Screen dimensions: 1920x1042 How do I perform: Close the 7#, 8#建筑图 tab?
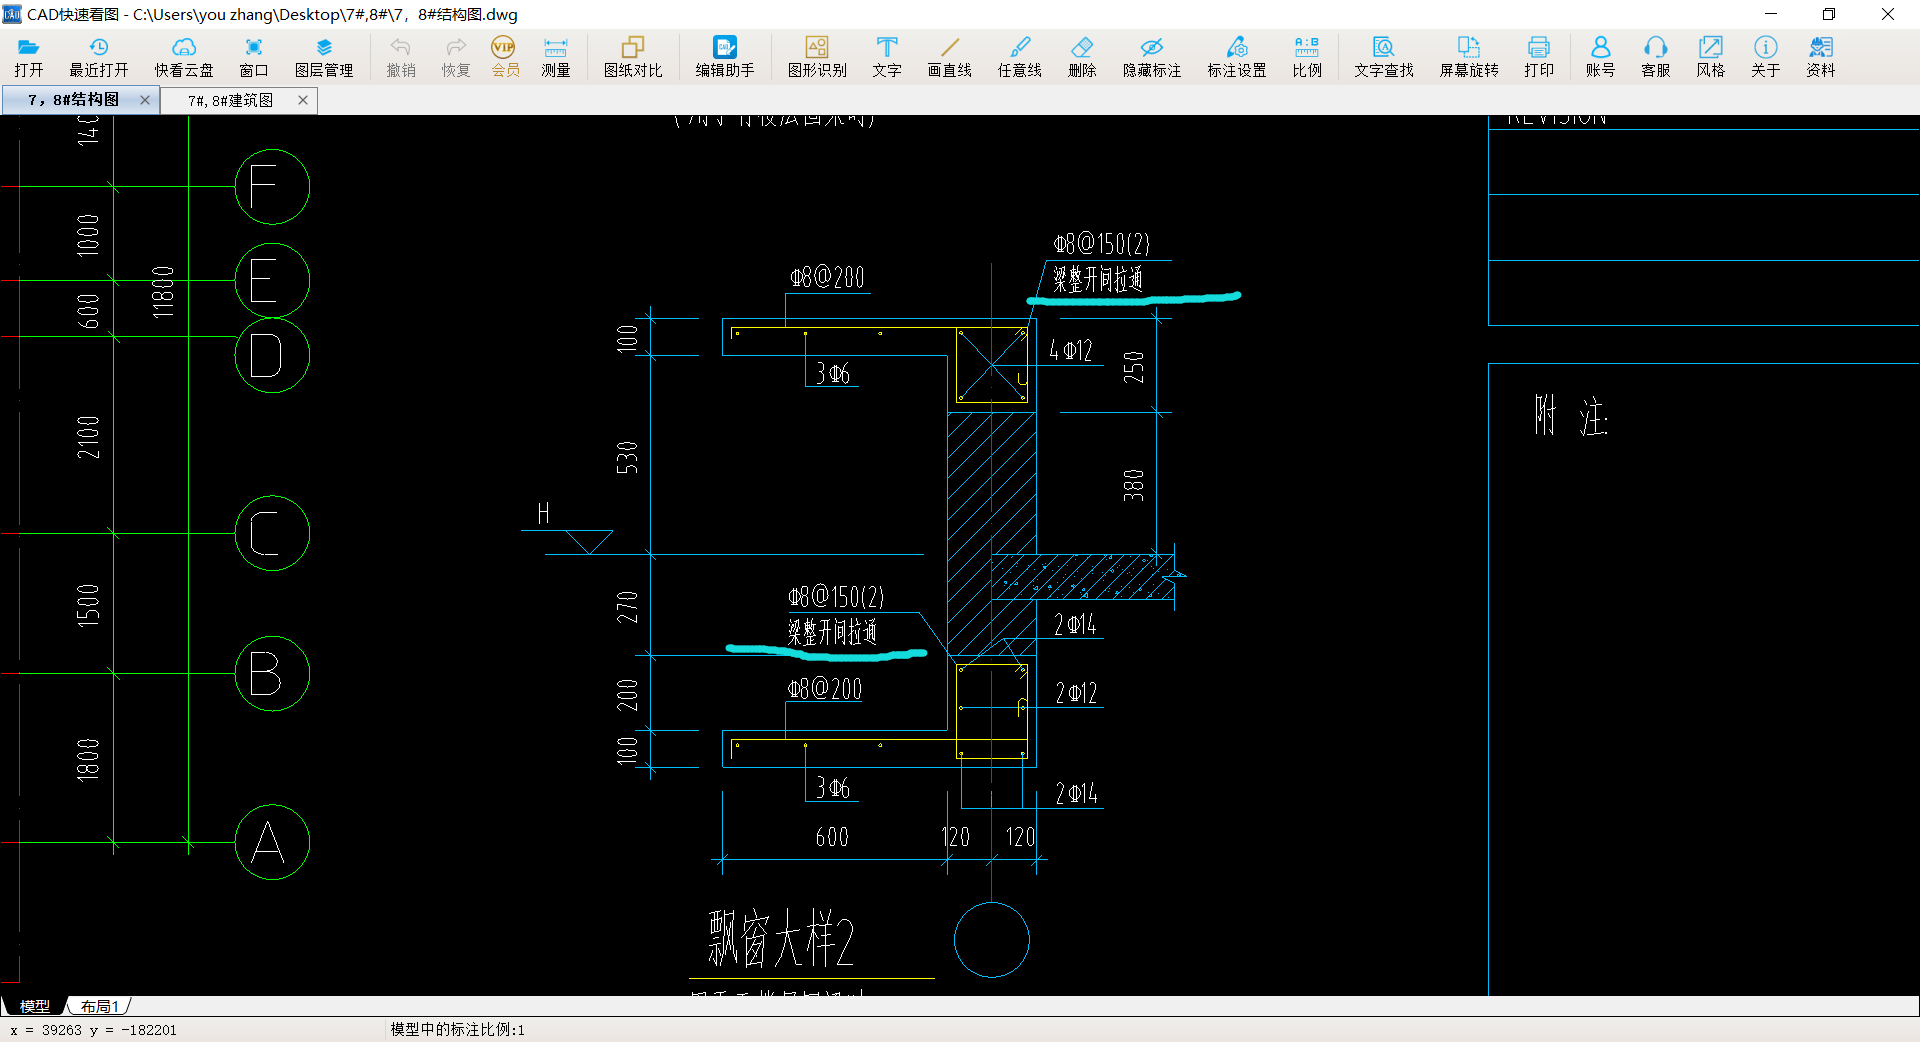(x=303, y=100)
